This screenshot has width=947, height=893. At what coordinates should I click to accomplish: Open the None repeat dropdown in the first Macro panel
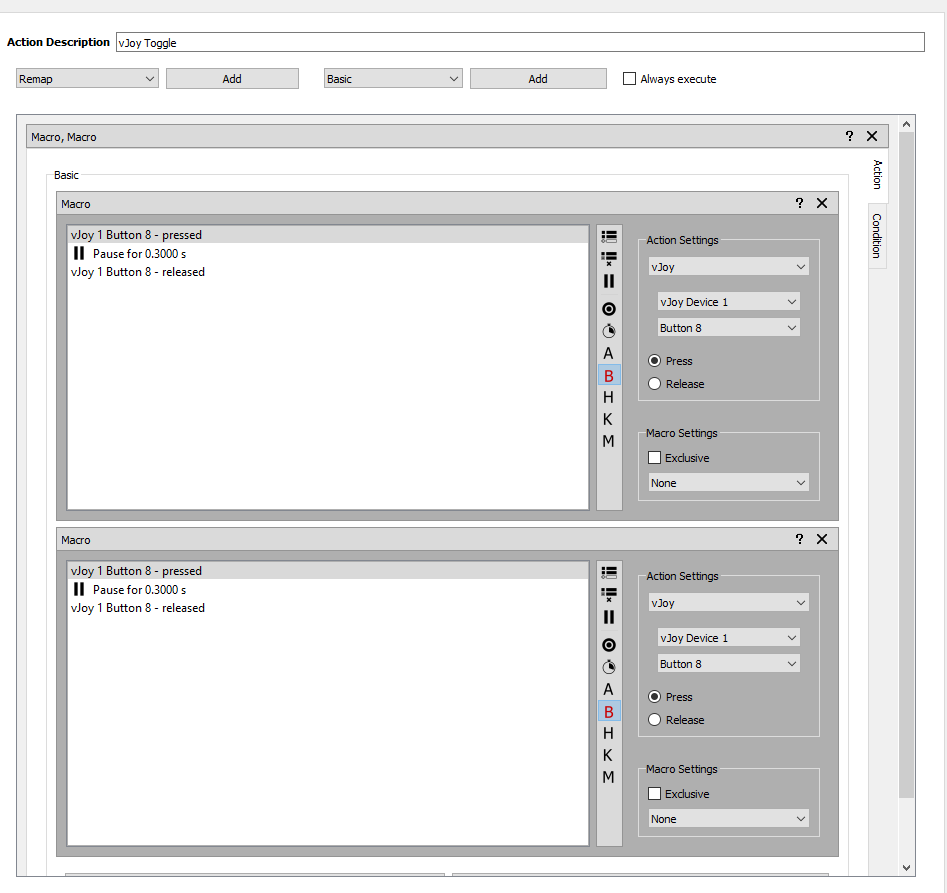click(x=728, y=482)
